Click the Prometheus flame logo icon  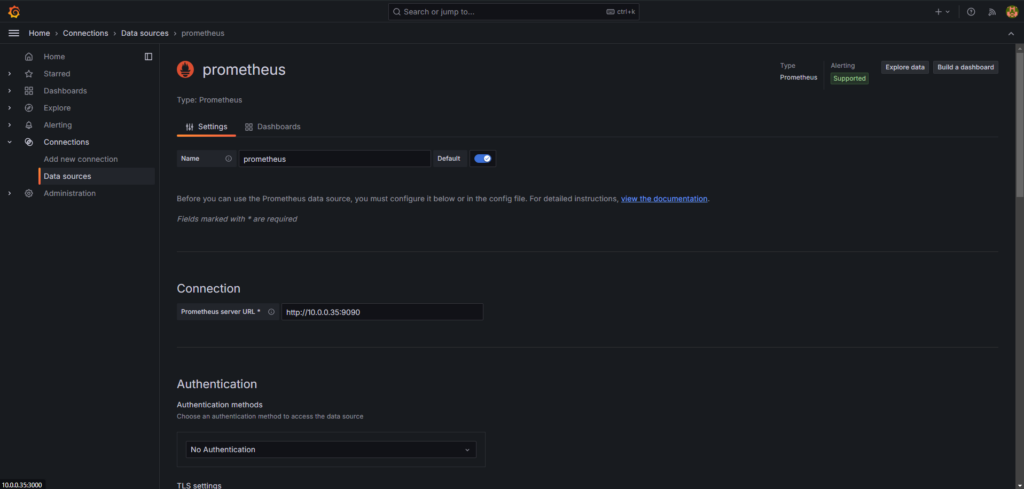(186, 70)
